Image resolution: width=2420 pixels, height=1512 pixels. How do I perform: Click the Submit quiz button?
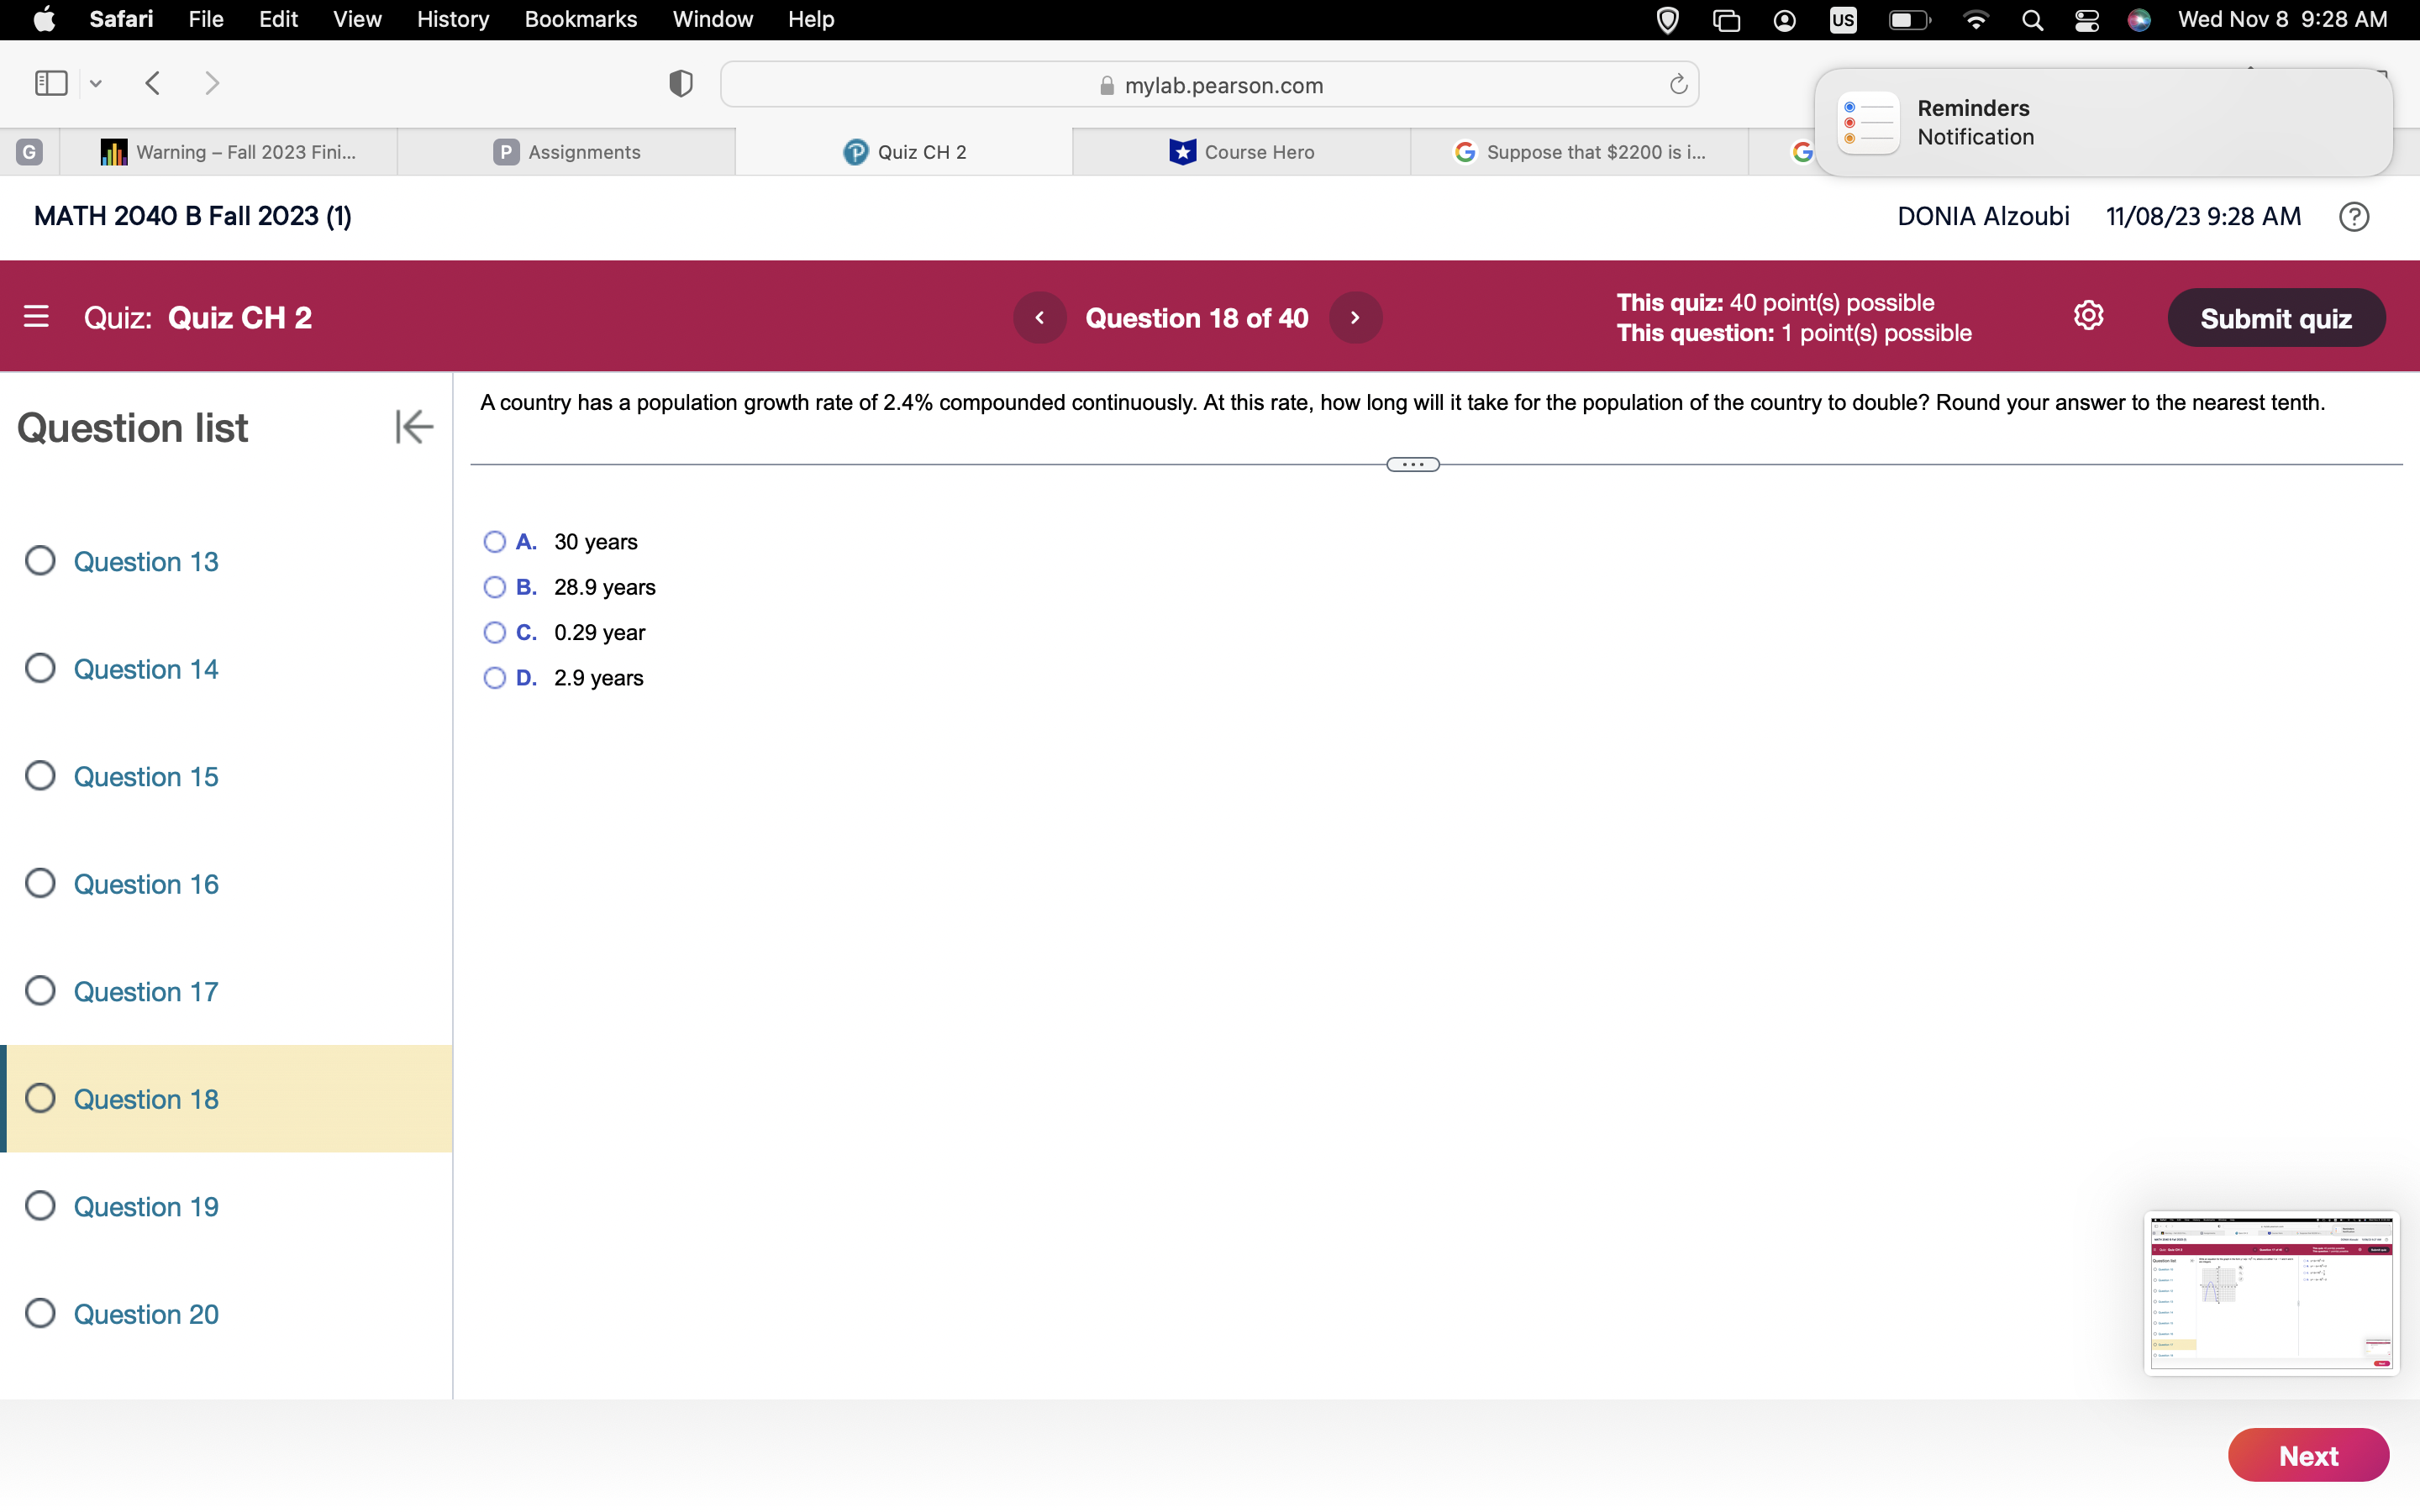coord(2277,317)
